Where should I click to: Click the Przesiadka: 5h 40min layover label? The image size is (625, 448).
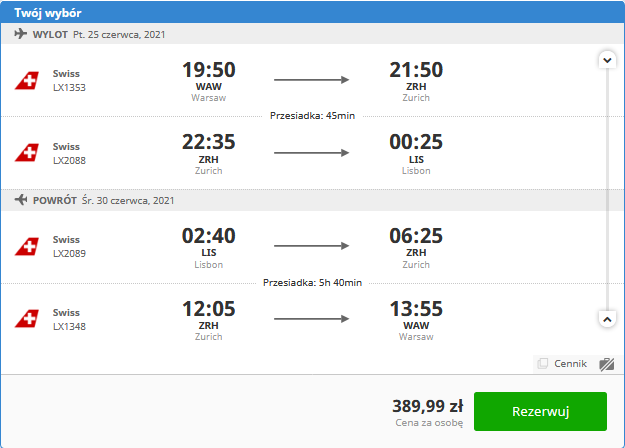click(312, 283)
